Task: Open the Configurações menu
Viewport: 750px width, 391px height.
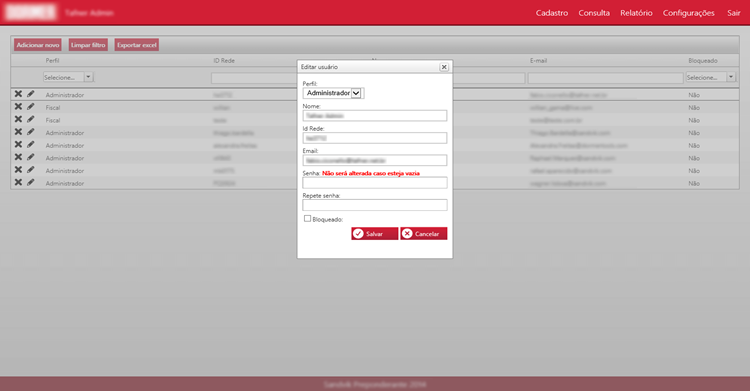Action: [x=688, y=13]
